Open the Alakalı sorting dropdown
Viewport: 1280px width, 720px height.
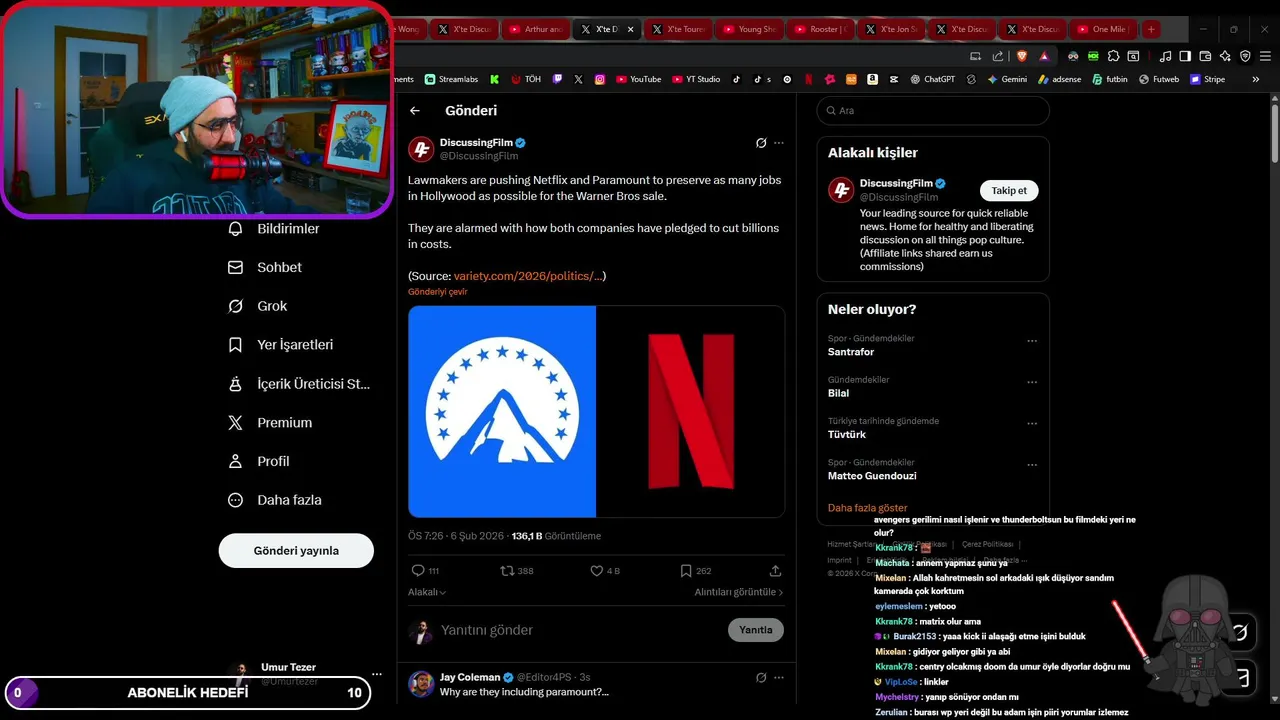427,592
